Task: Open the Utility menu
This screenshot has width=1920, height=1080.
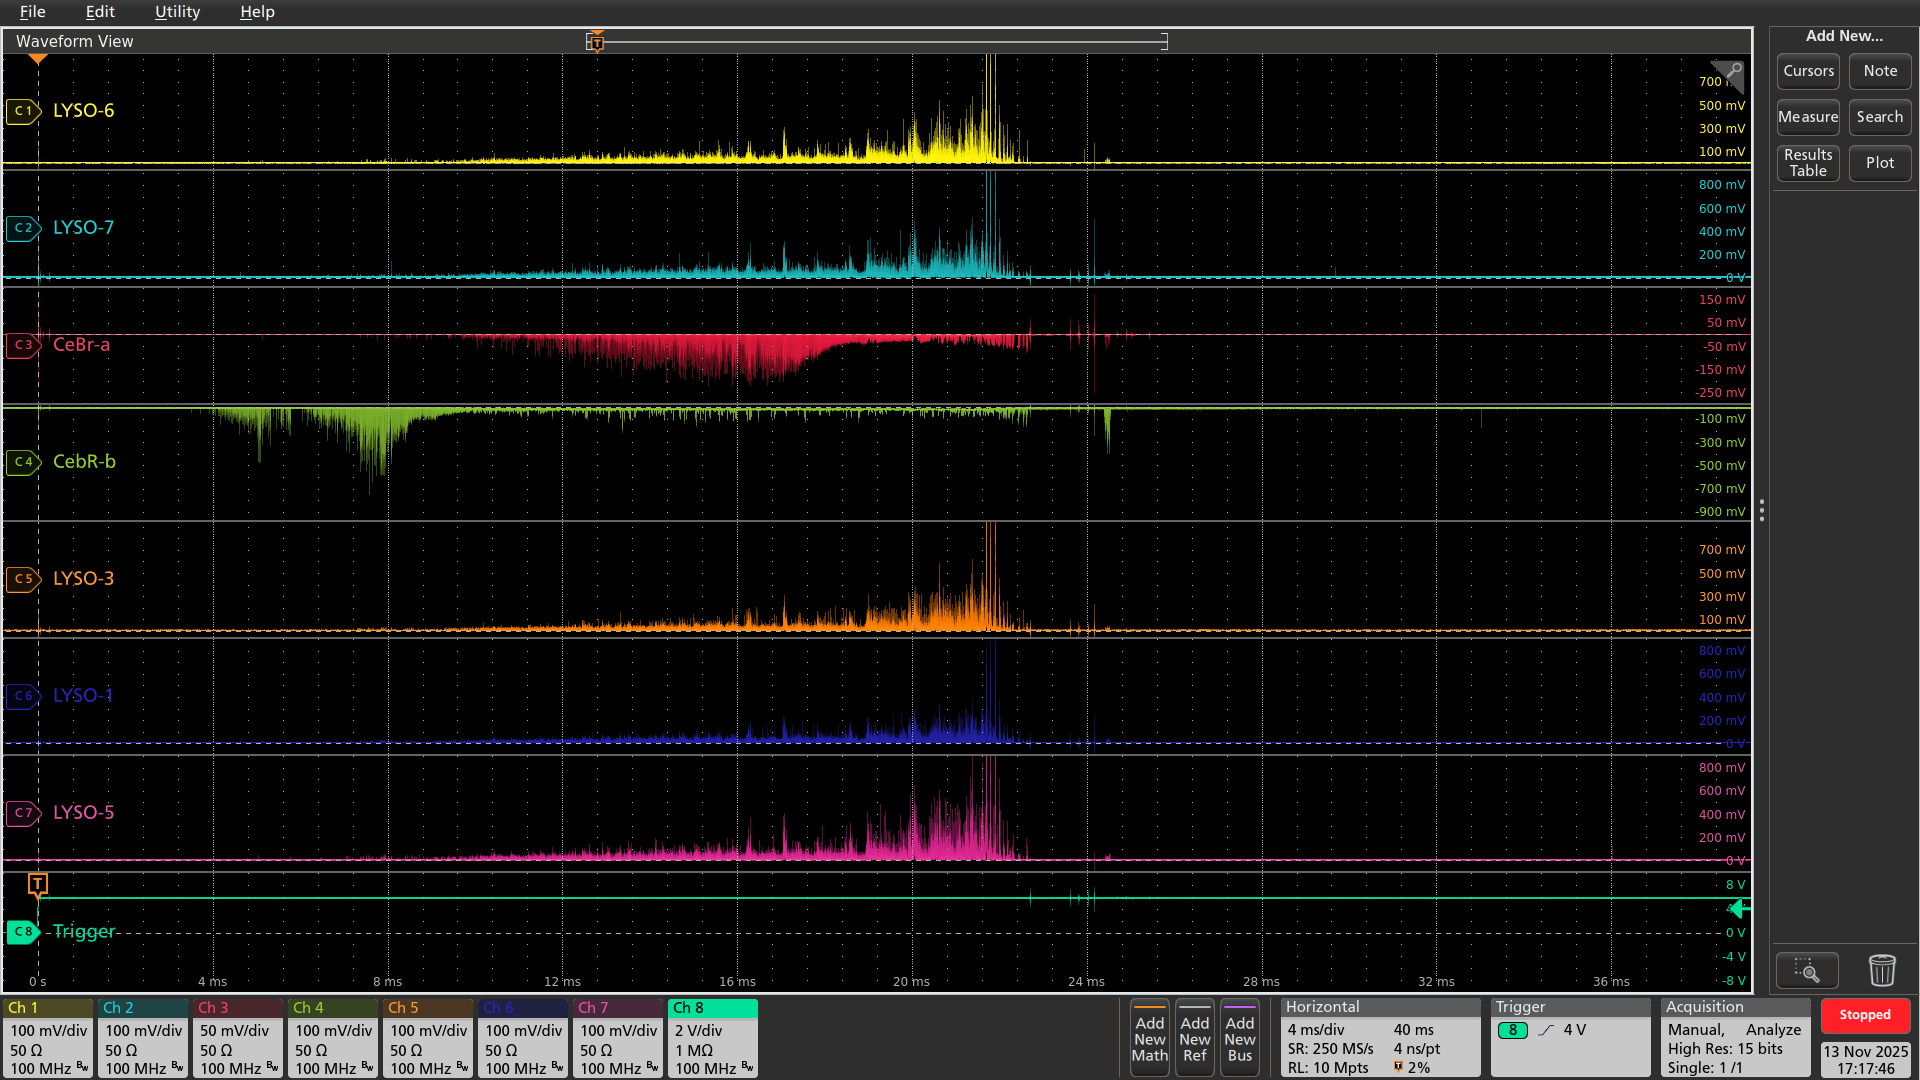Action: [x=177, y=12]
